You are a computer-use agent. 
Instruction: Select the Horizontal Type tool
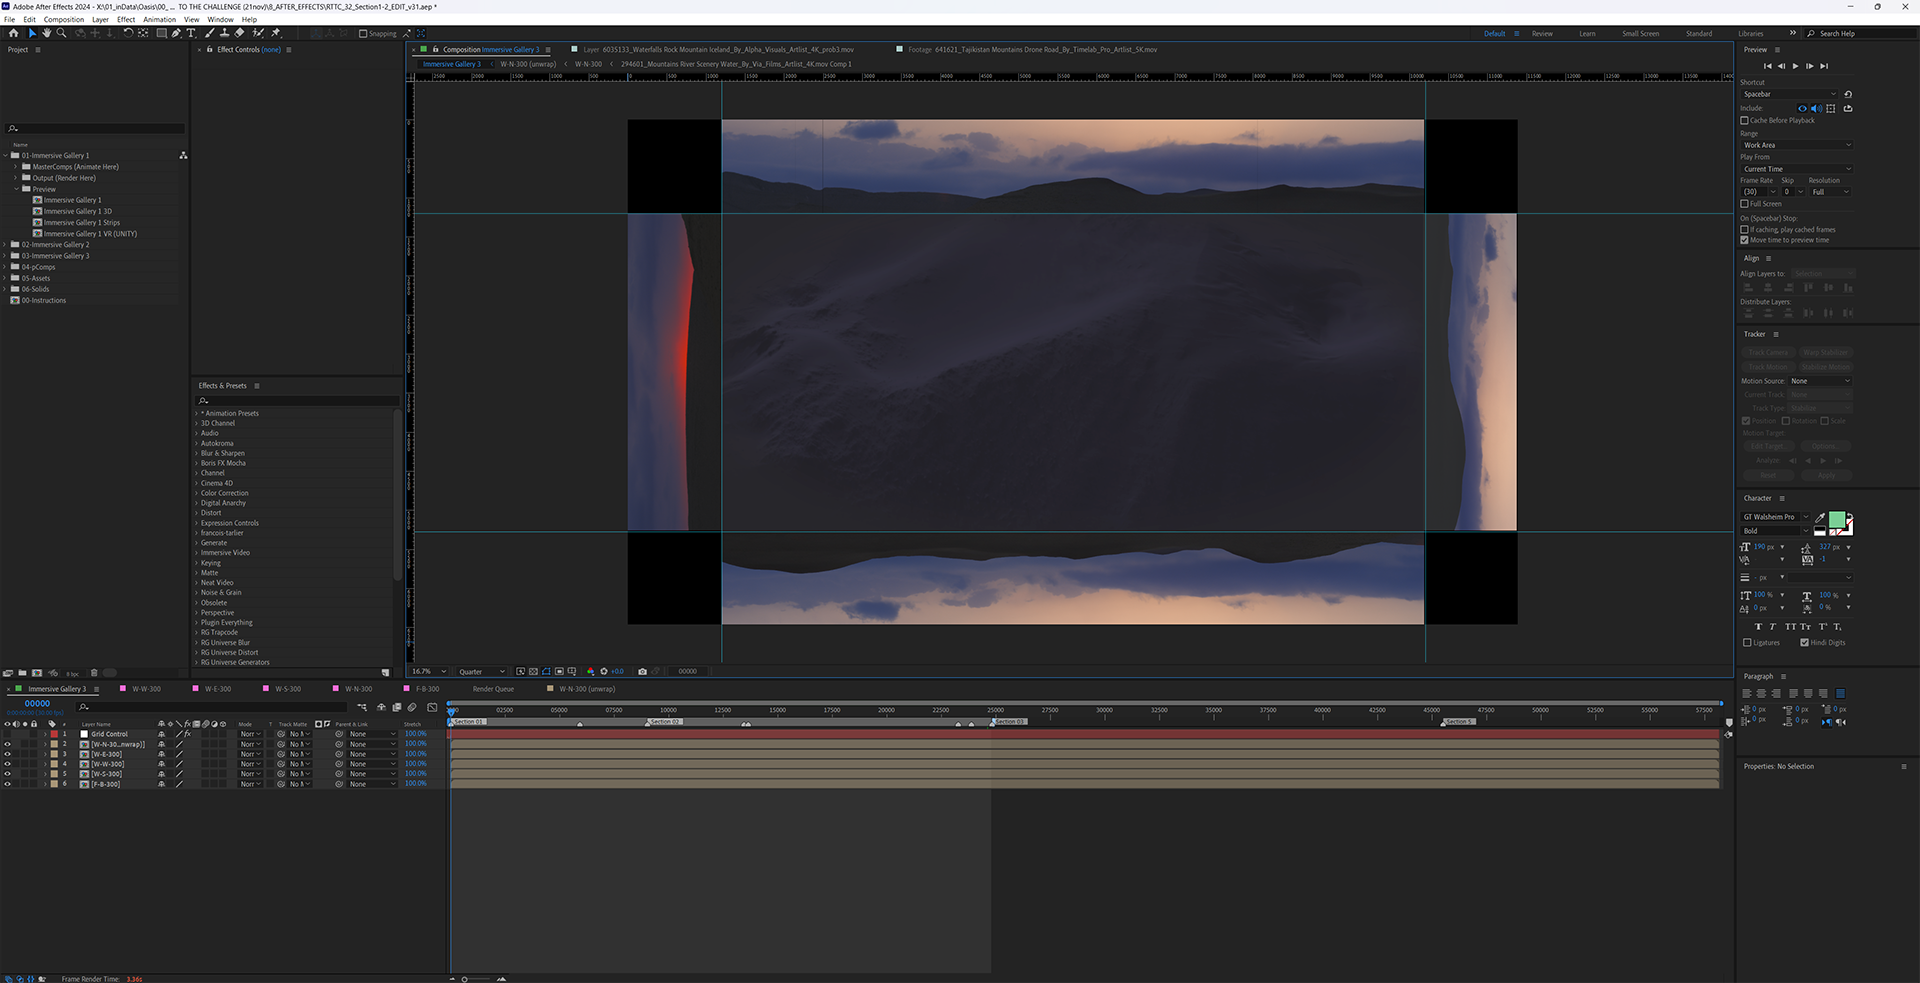pyautogui.click(x=191, y=33)
